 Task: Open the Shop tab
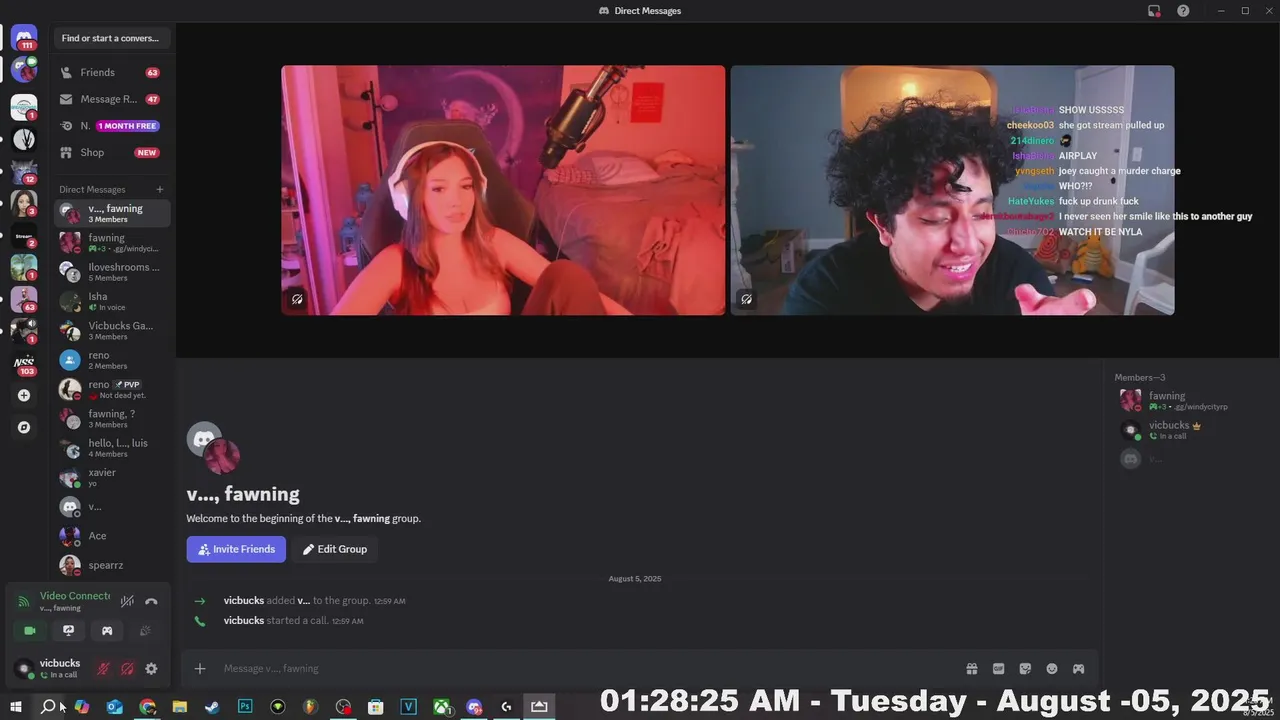pos(112,152)
